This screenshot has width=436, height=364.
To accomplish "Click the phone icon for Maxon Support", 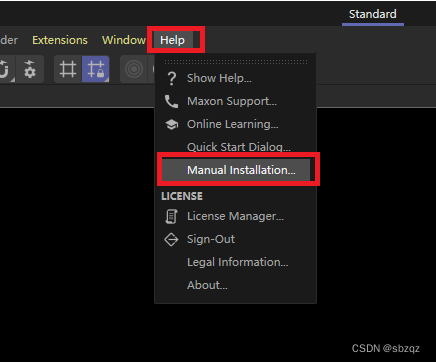I will (171, 101).
